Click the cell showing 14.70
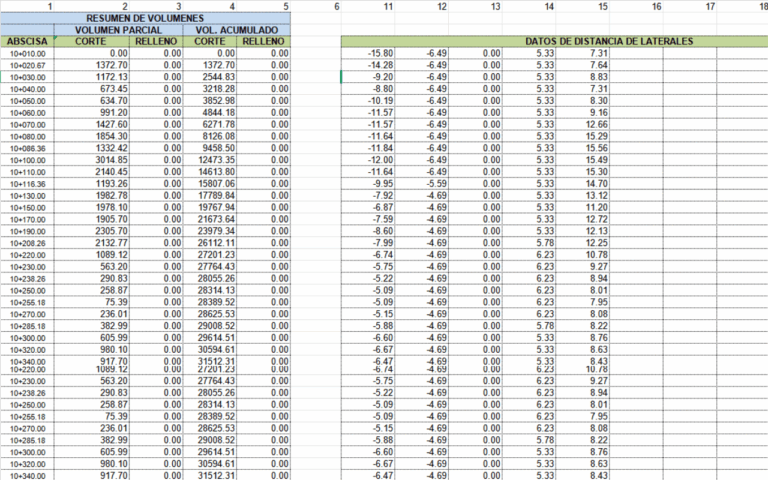This screenshot has width=768, height=480. click(x=582, y=184)
